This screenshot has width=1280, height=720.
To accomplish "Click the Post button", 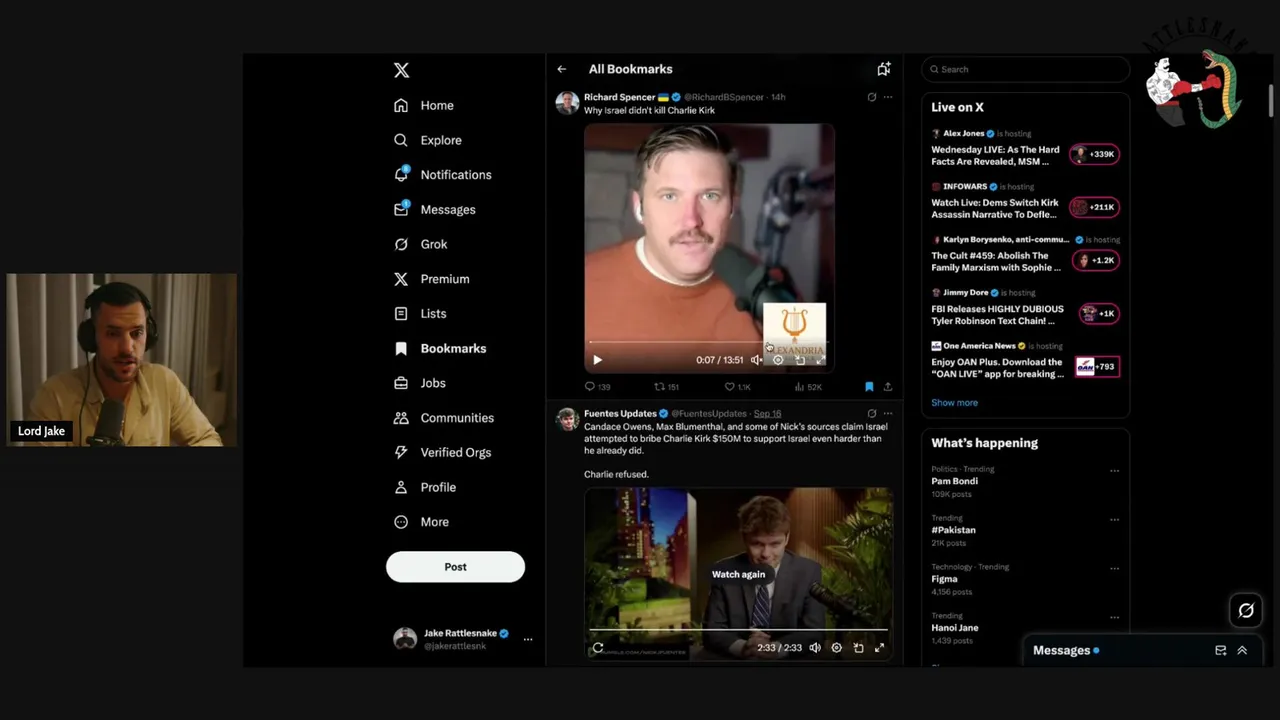I will coord(455,567).
